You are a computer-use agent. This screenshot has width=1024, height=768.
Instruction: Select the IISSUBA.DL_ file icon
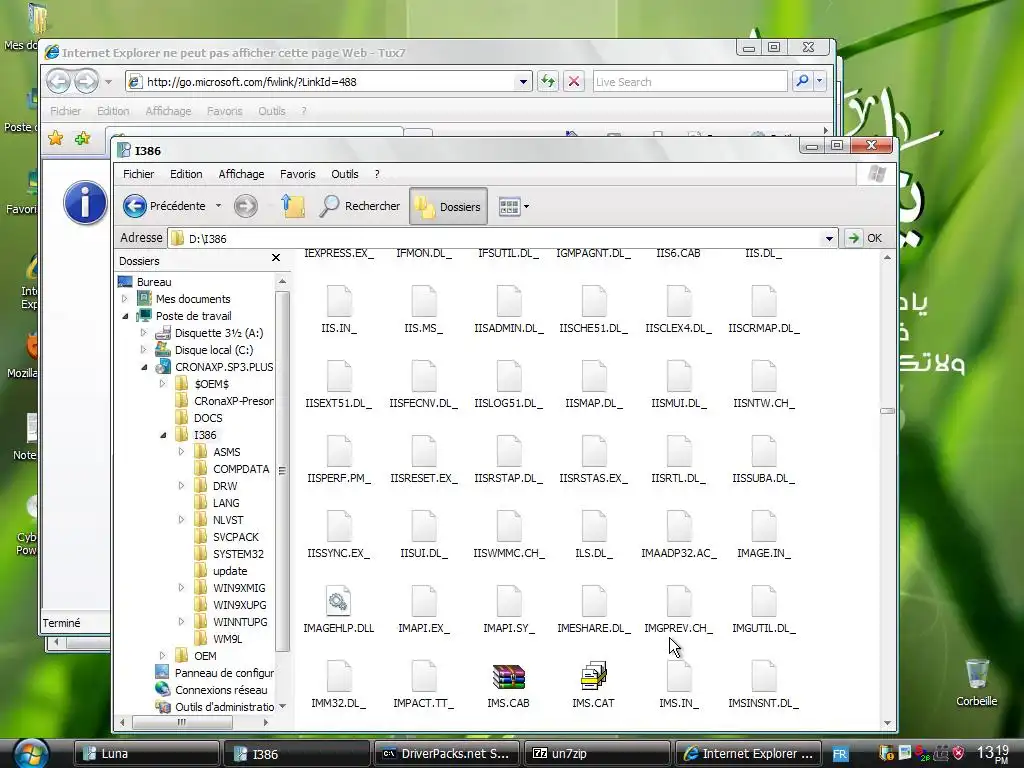(x=763, y=451)
